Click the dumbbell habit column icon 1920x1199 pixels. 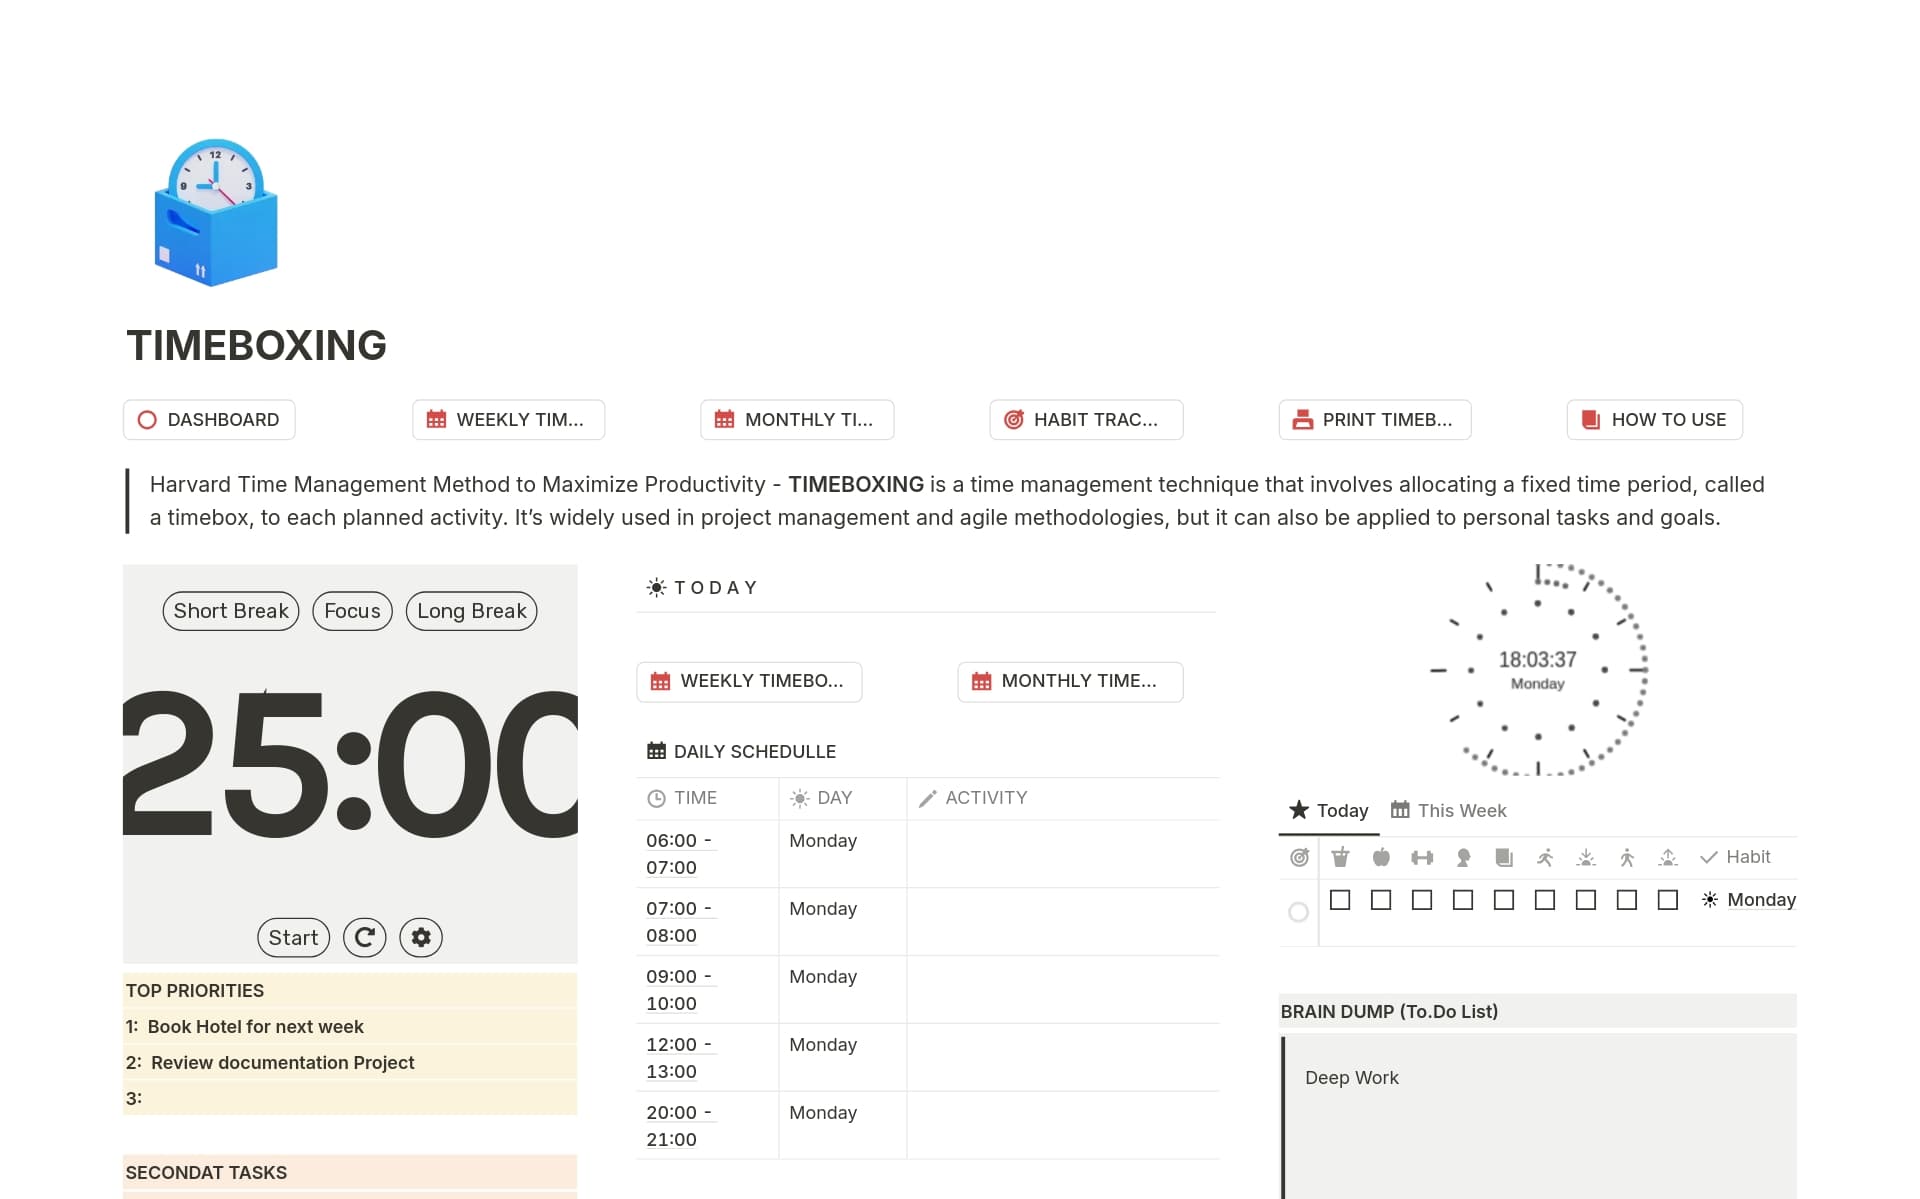click(x=1422, y=857)
